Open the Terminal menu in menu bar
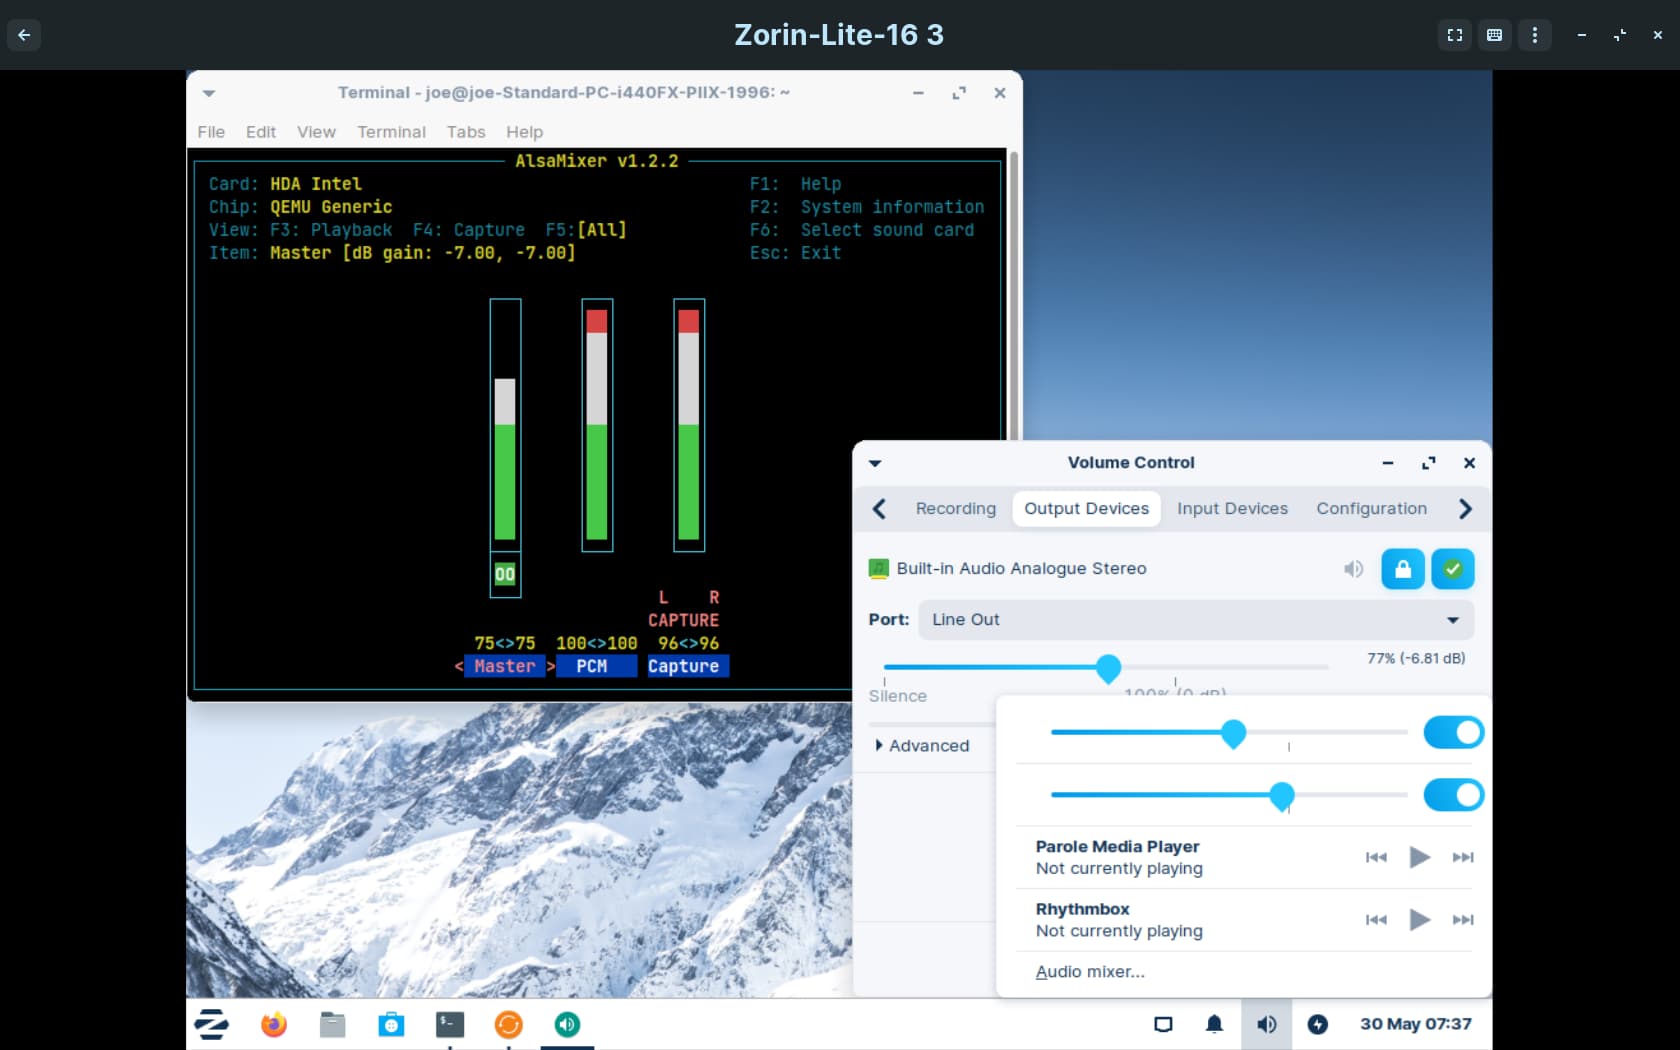 point(391,132)
